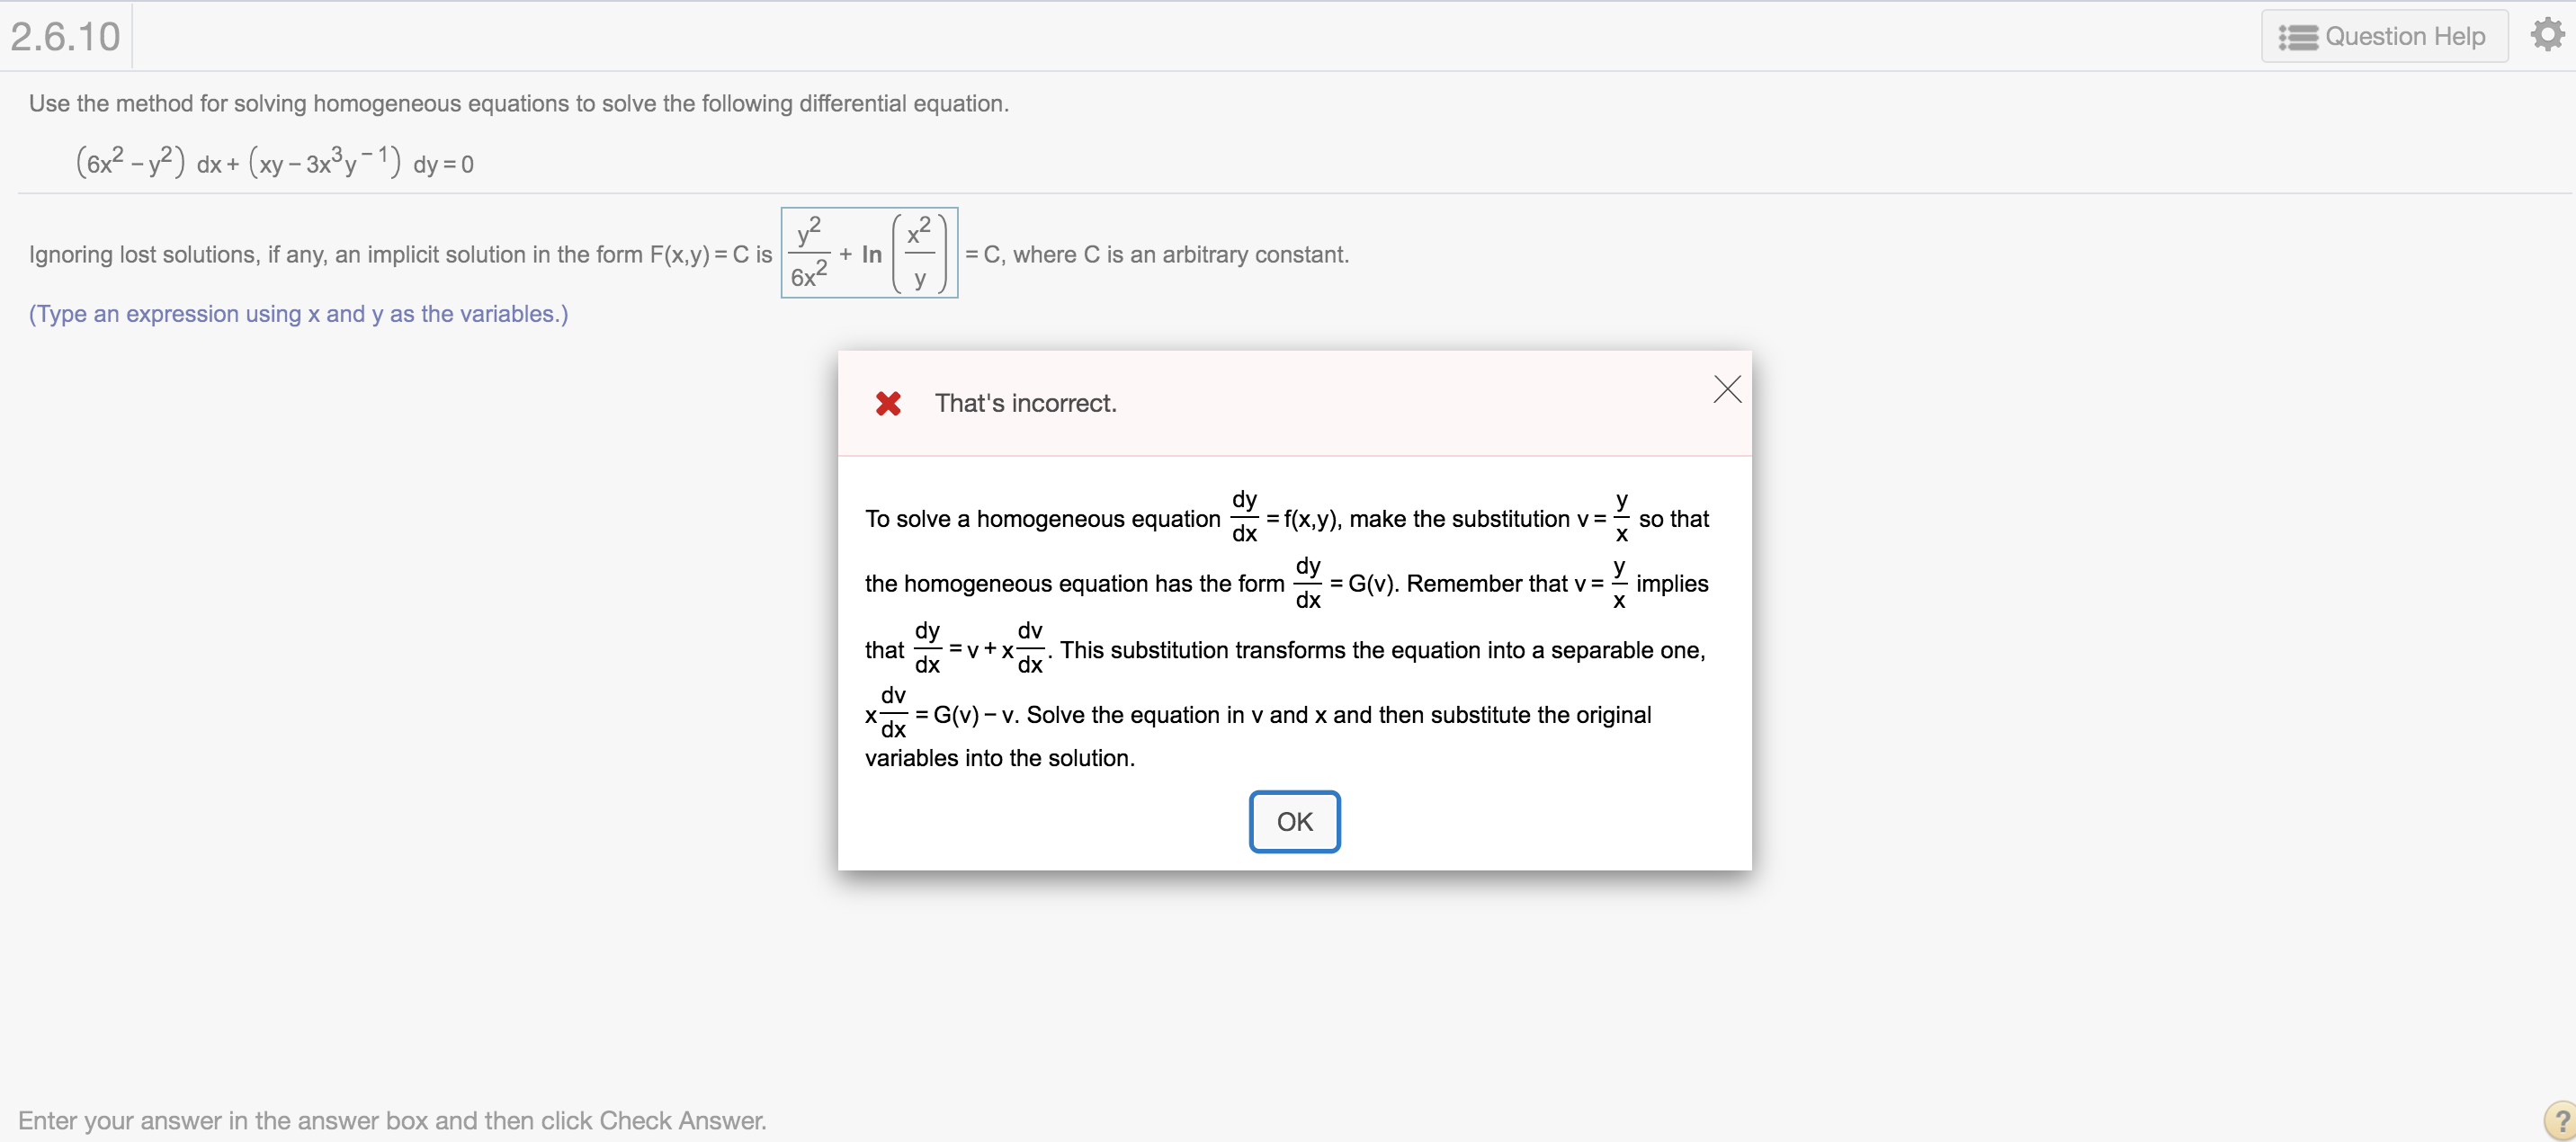Select the highlighted answer box with the logarithm
Screen dimensions: 2576x1142
tap(868, 253)
